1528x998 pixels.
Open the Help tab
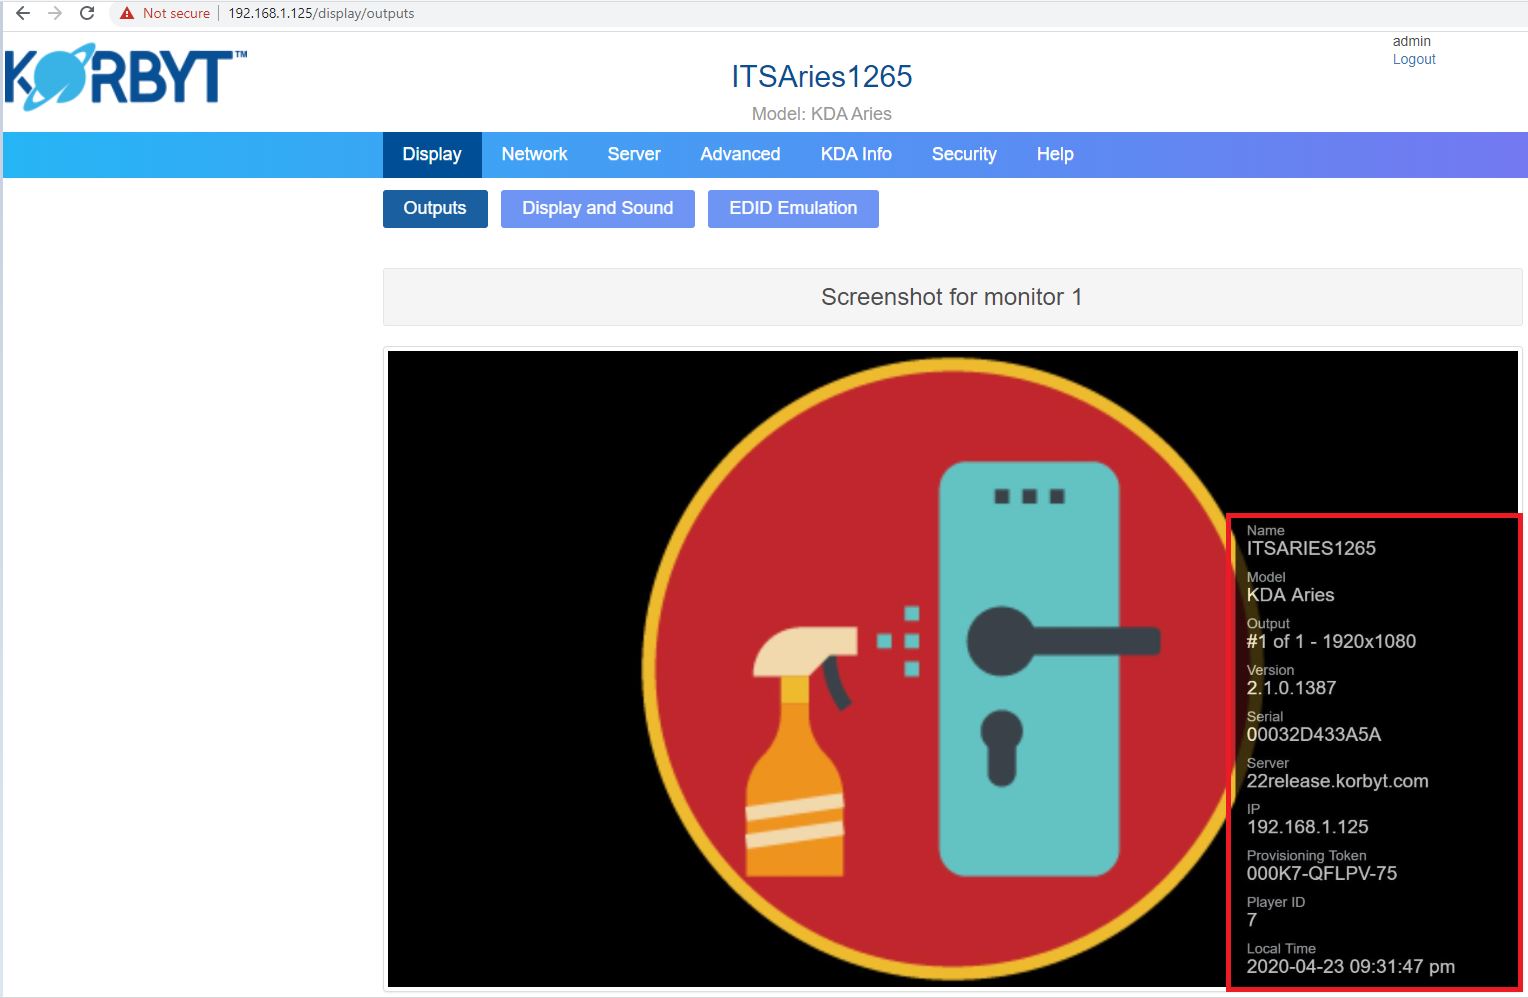(x=1055, y=154)
